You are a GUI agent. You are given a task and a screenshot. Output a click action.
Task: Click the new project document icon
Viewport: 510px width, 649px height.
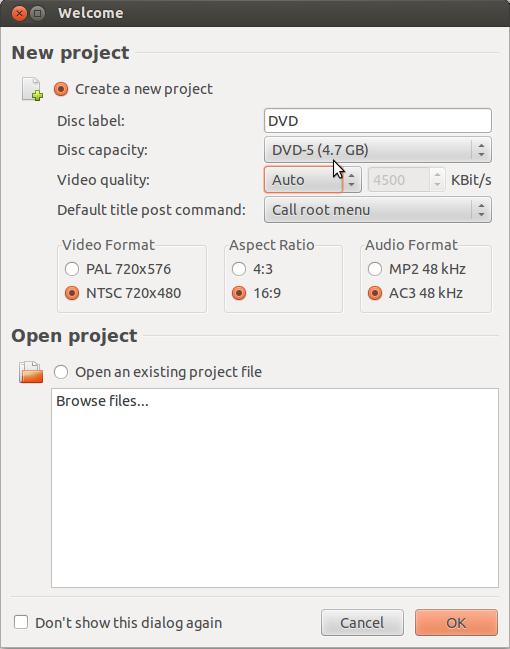click(32, 89)
